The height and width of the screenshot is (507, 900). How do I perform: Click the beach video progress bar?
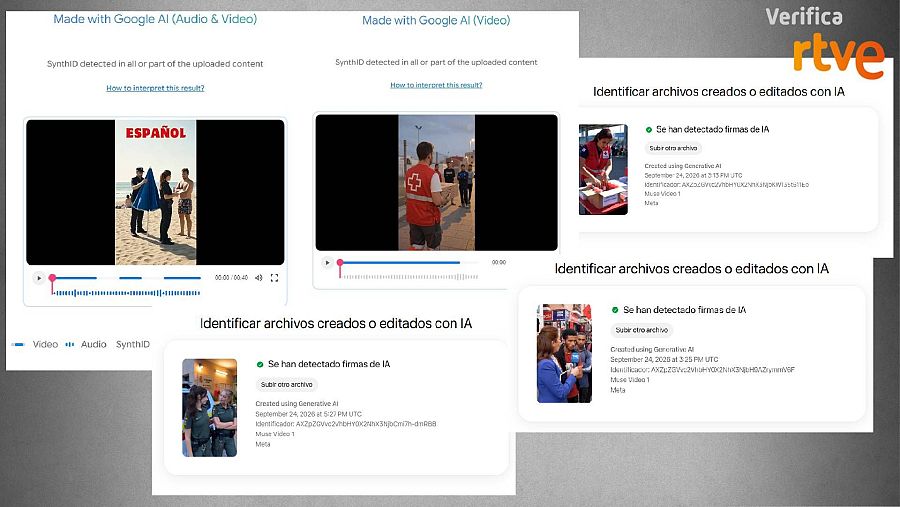pos(126,278)
